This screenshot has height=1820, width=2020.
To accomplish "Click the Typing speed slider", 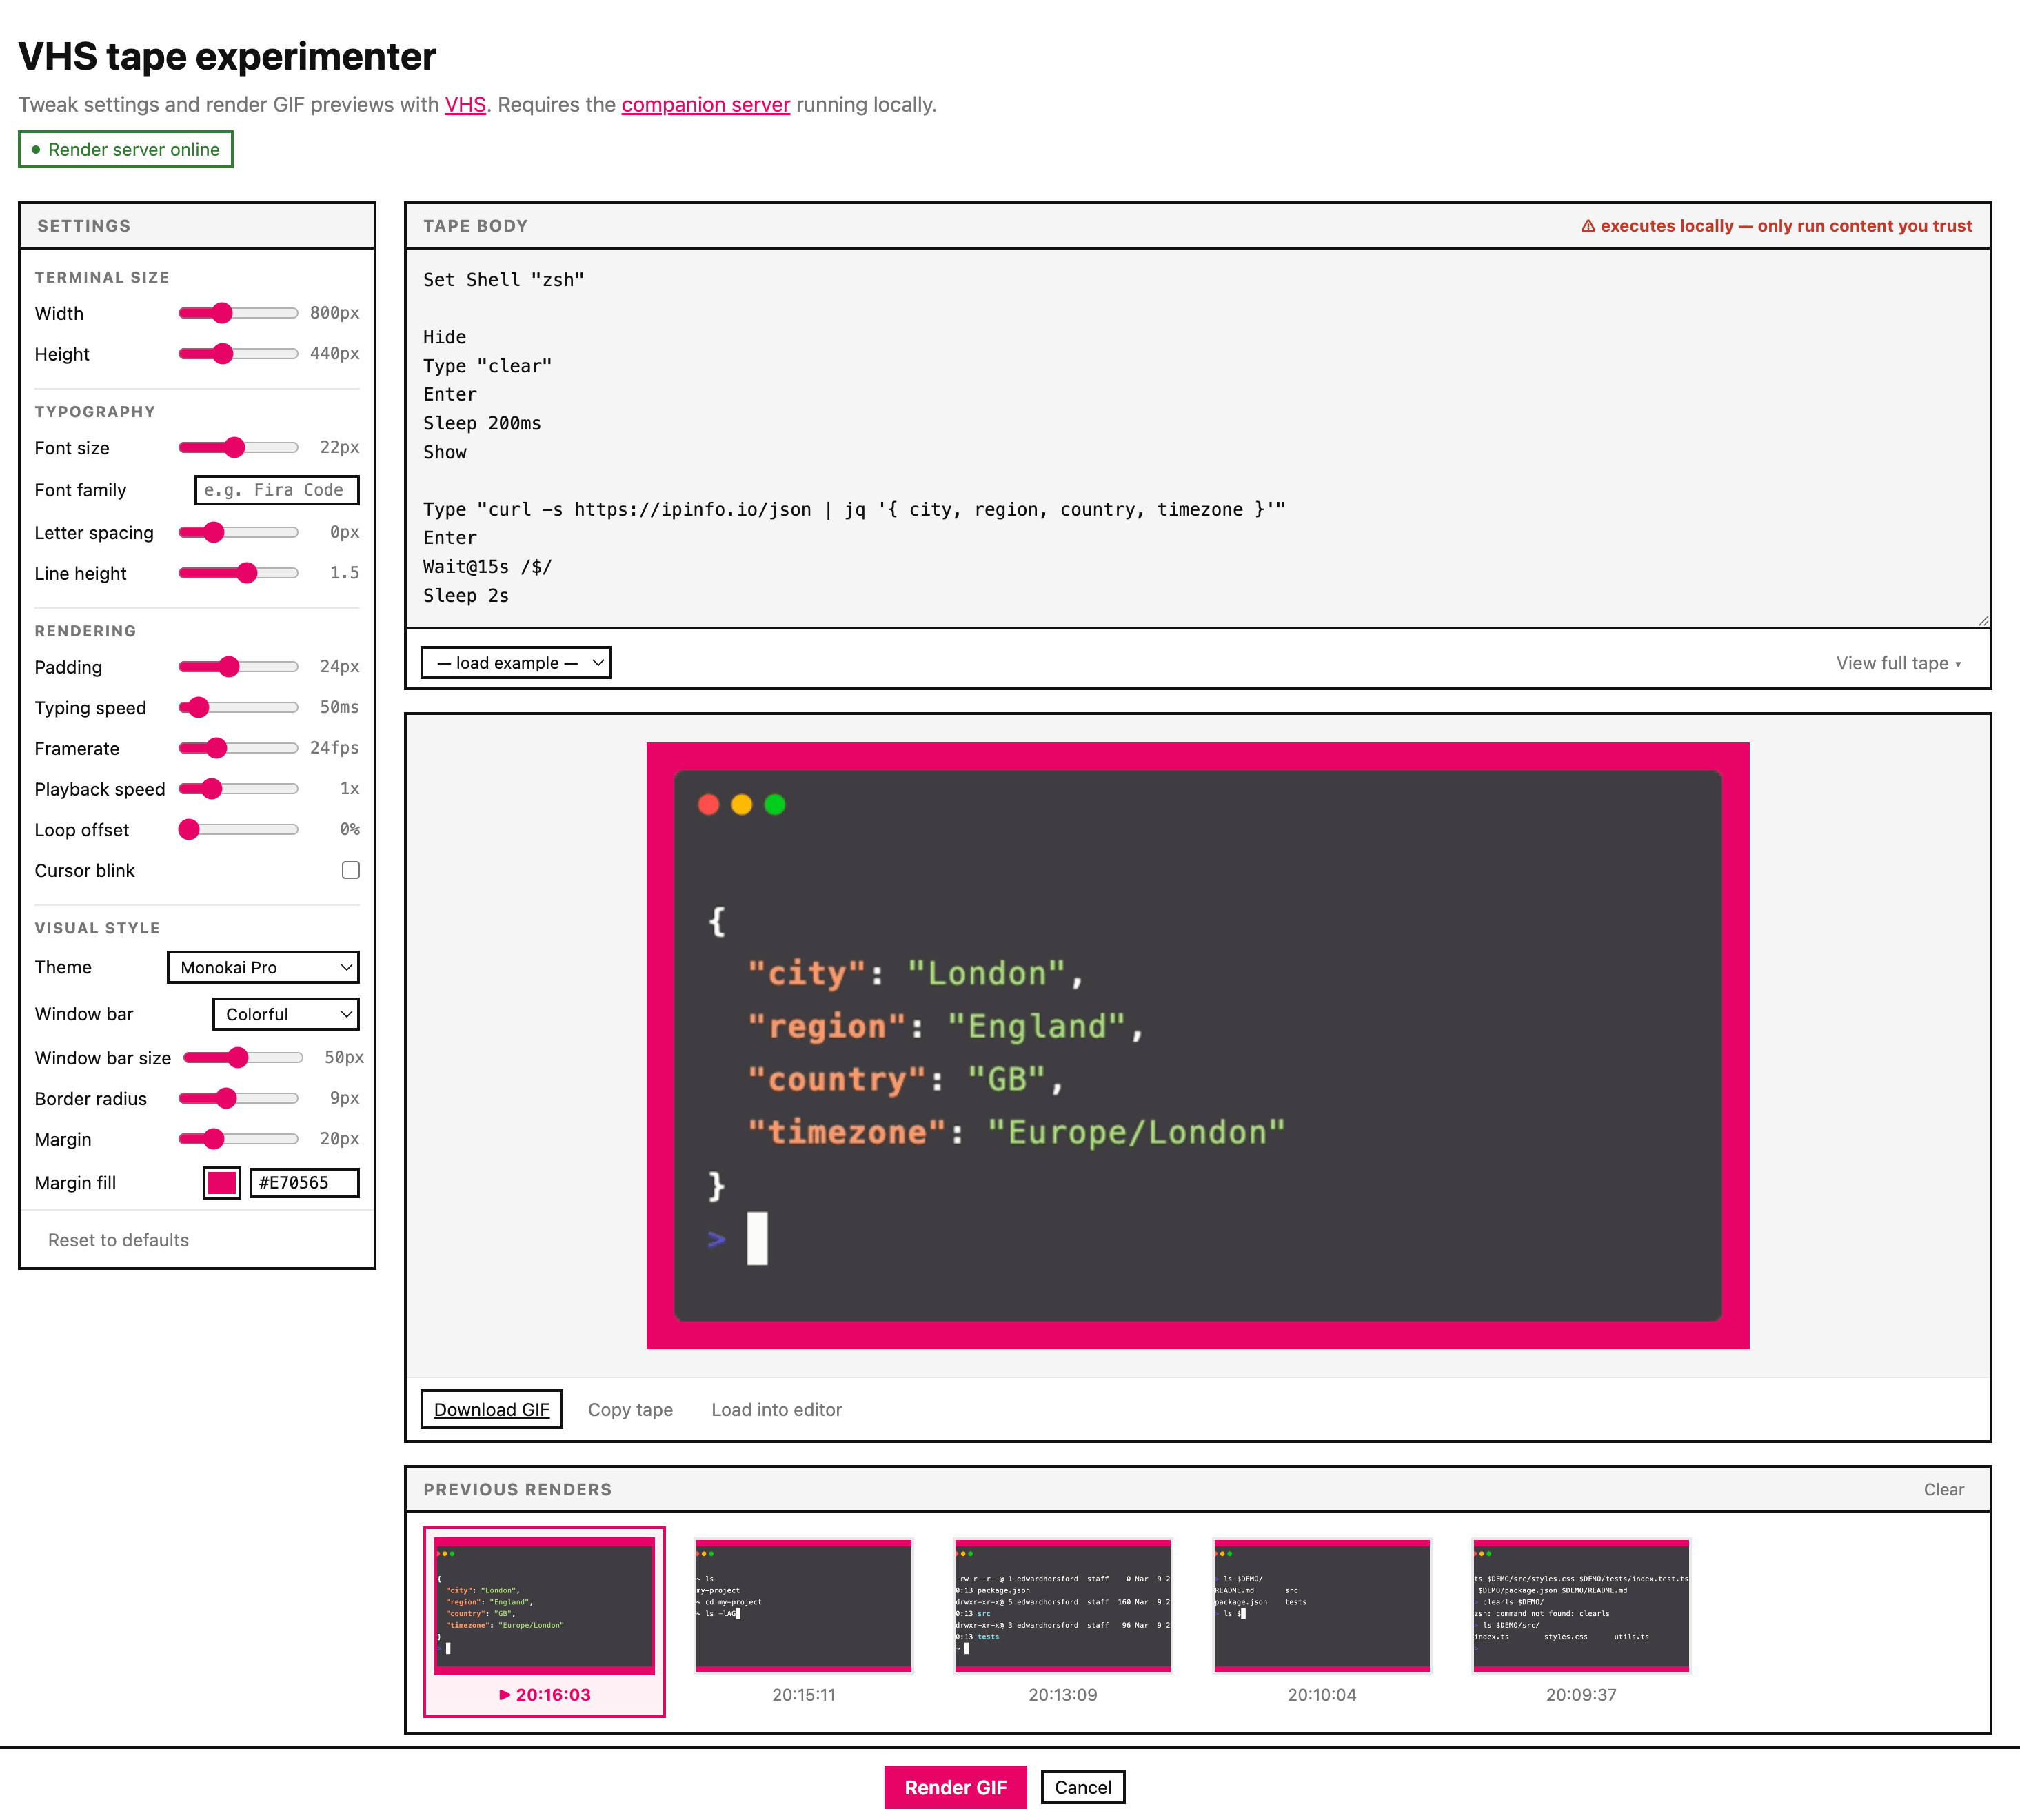I will click(238, 708).
